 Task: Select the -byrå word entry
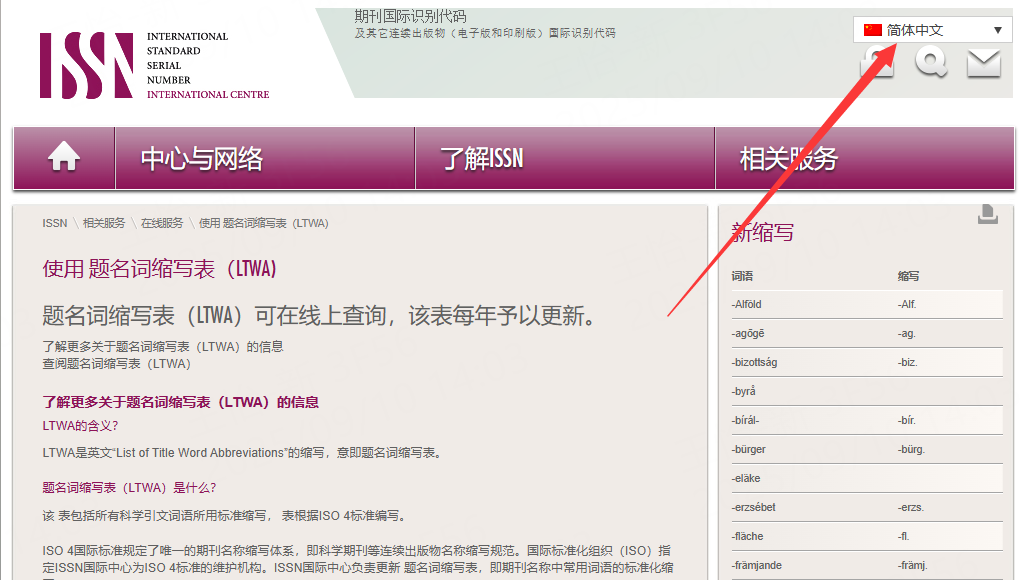[744, 391]
